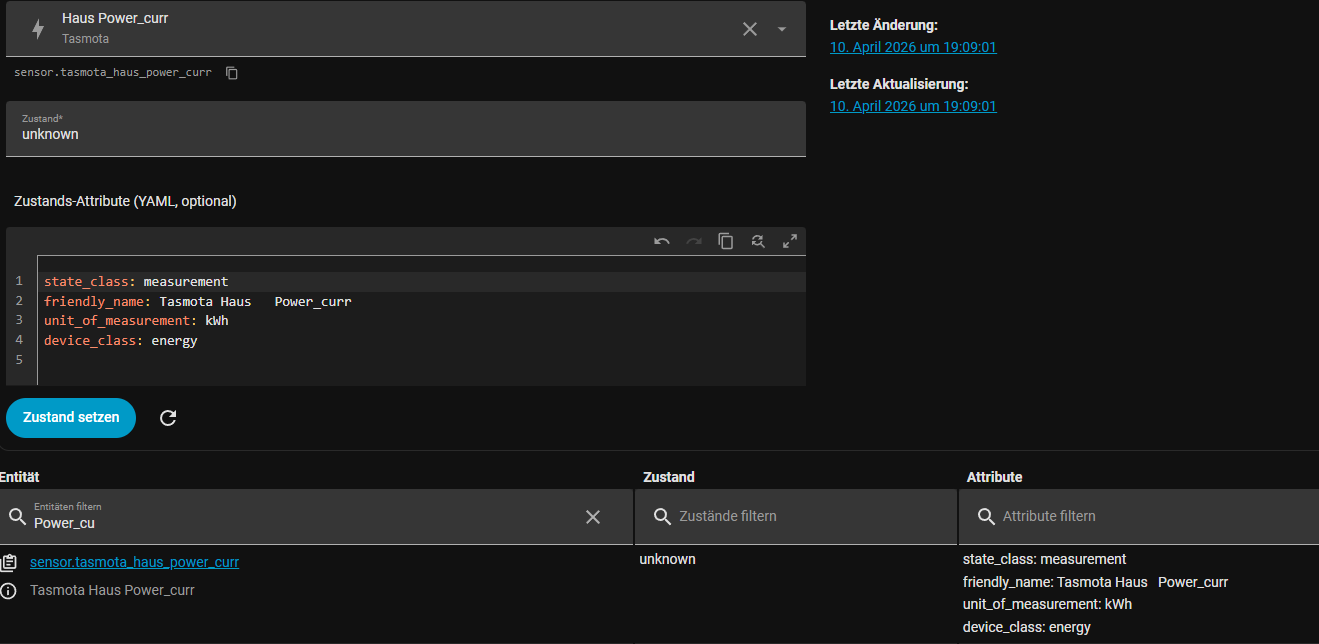Click sensor.tasmota_haus_power_curr link in table
The image size is (1319, 644).
[x=134, y=562]
